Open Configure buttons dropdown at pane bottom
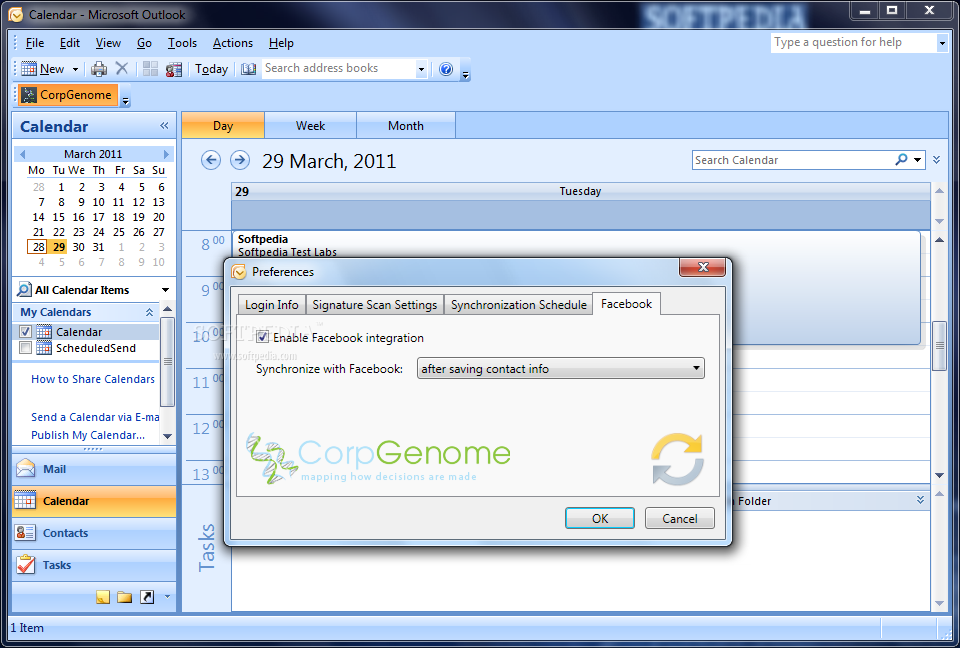960x648 pixels. [x=167, y=597]
